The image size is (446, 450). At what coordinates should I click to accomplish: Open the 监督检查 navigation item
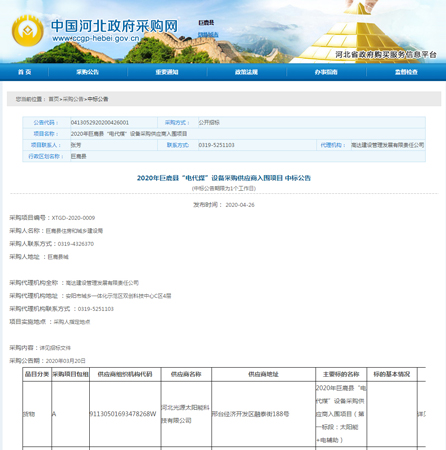pos(406,72)
